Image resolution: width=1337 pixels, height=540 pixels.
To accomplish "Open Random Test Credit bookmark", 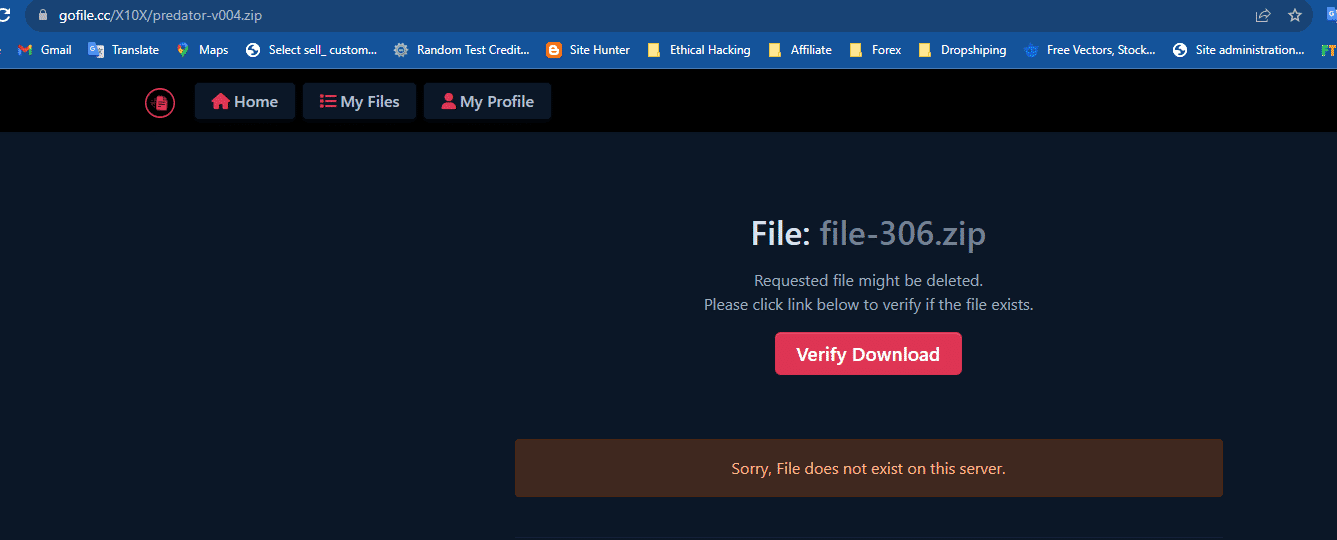I will pos(462,50).
